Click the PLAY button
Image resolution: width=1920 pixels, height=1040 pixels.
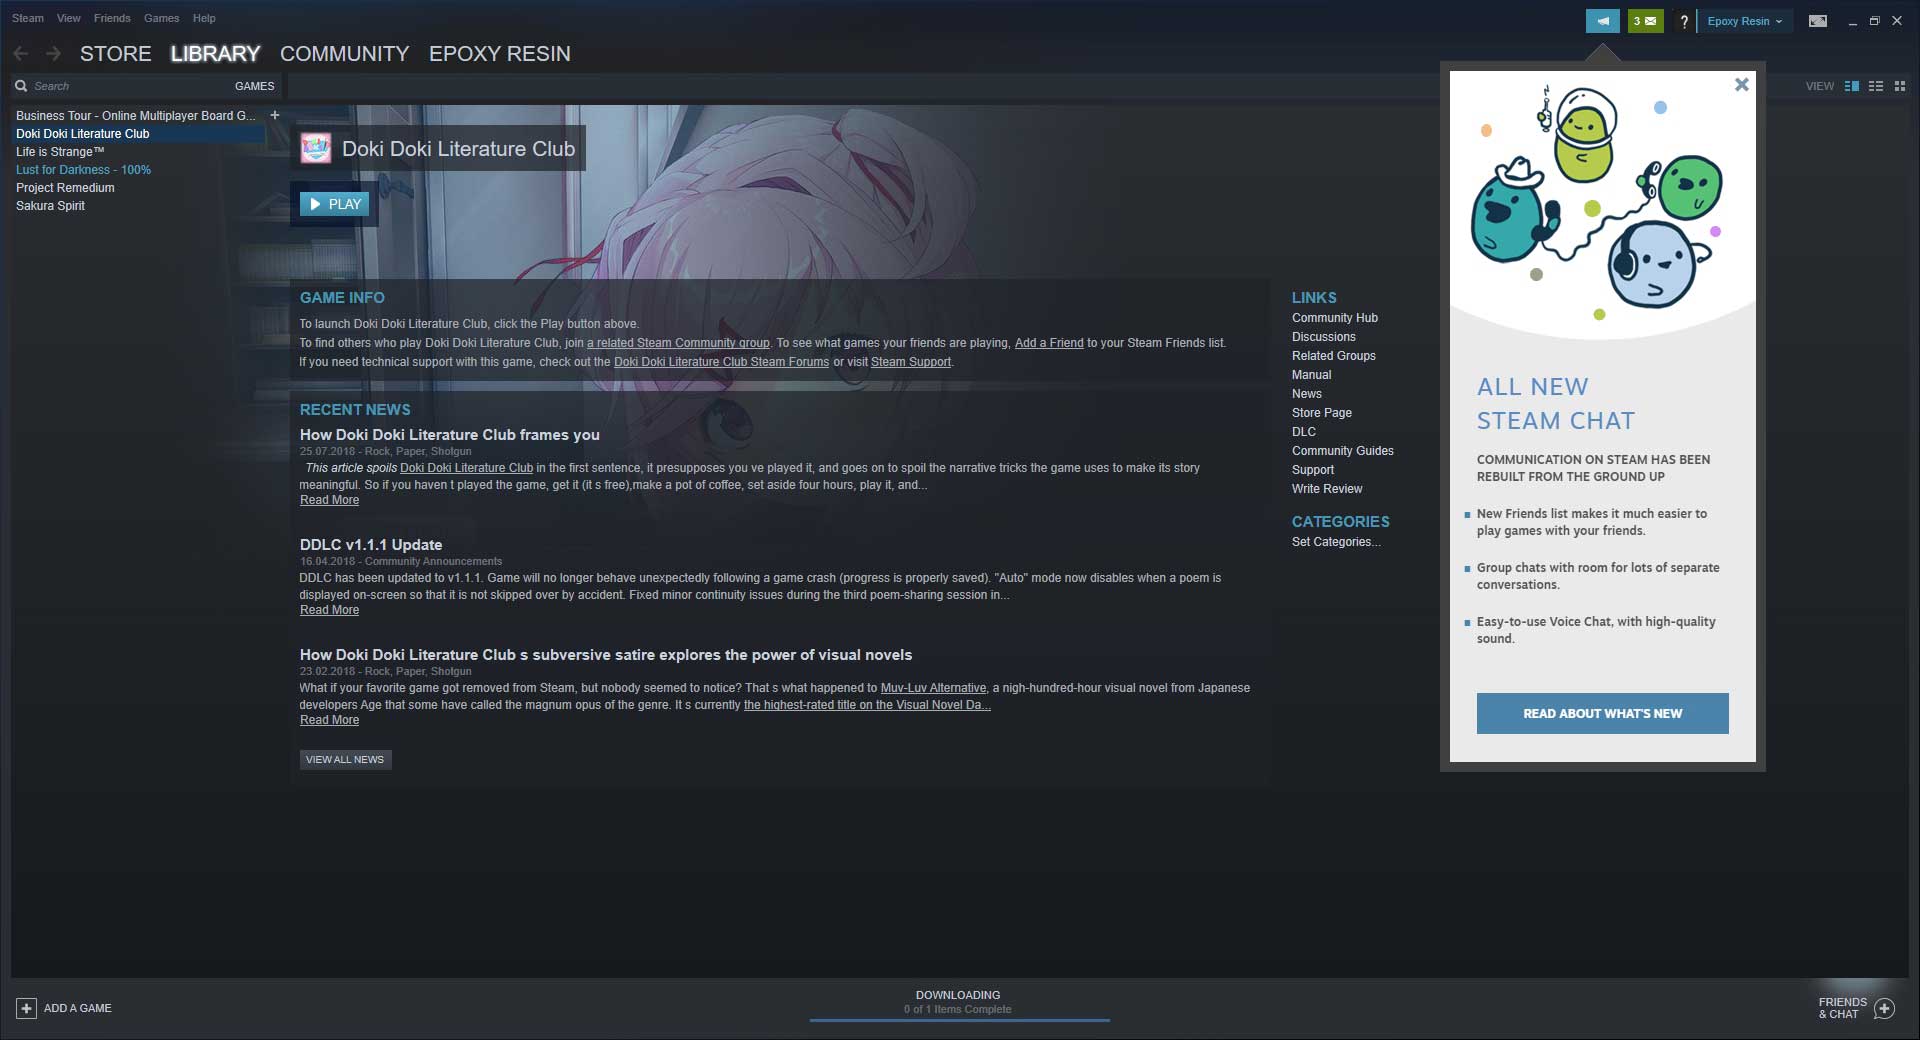pos(335,204)
